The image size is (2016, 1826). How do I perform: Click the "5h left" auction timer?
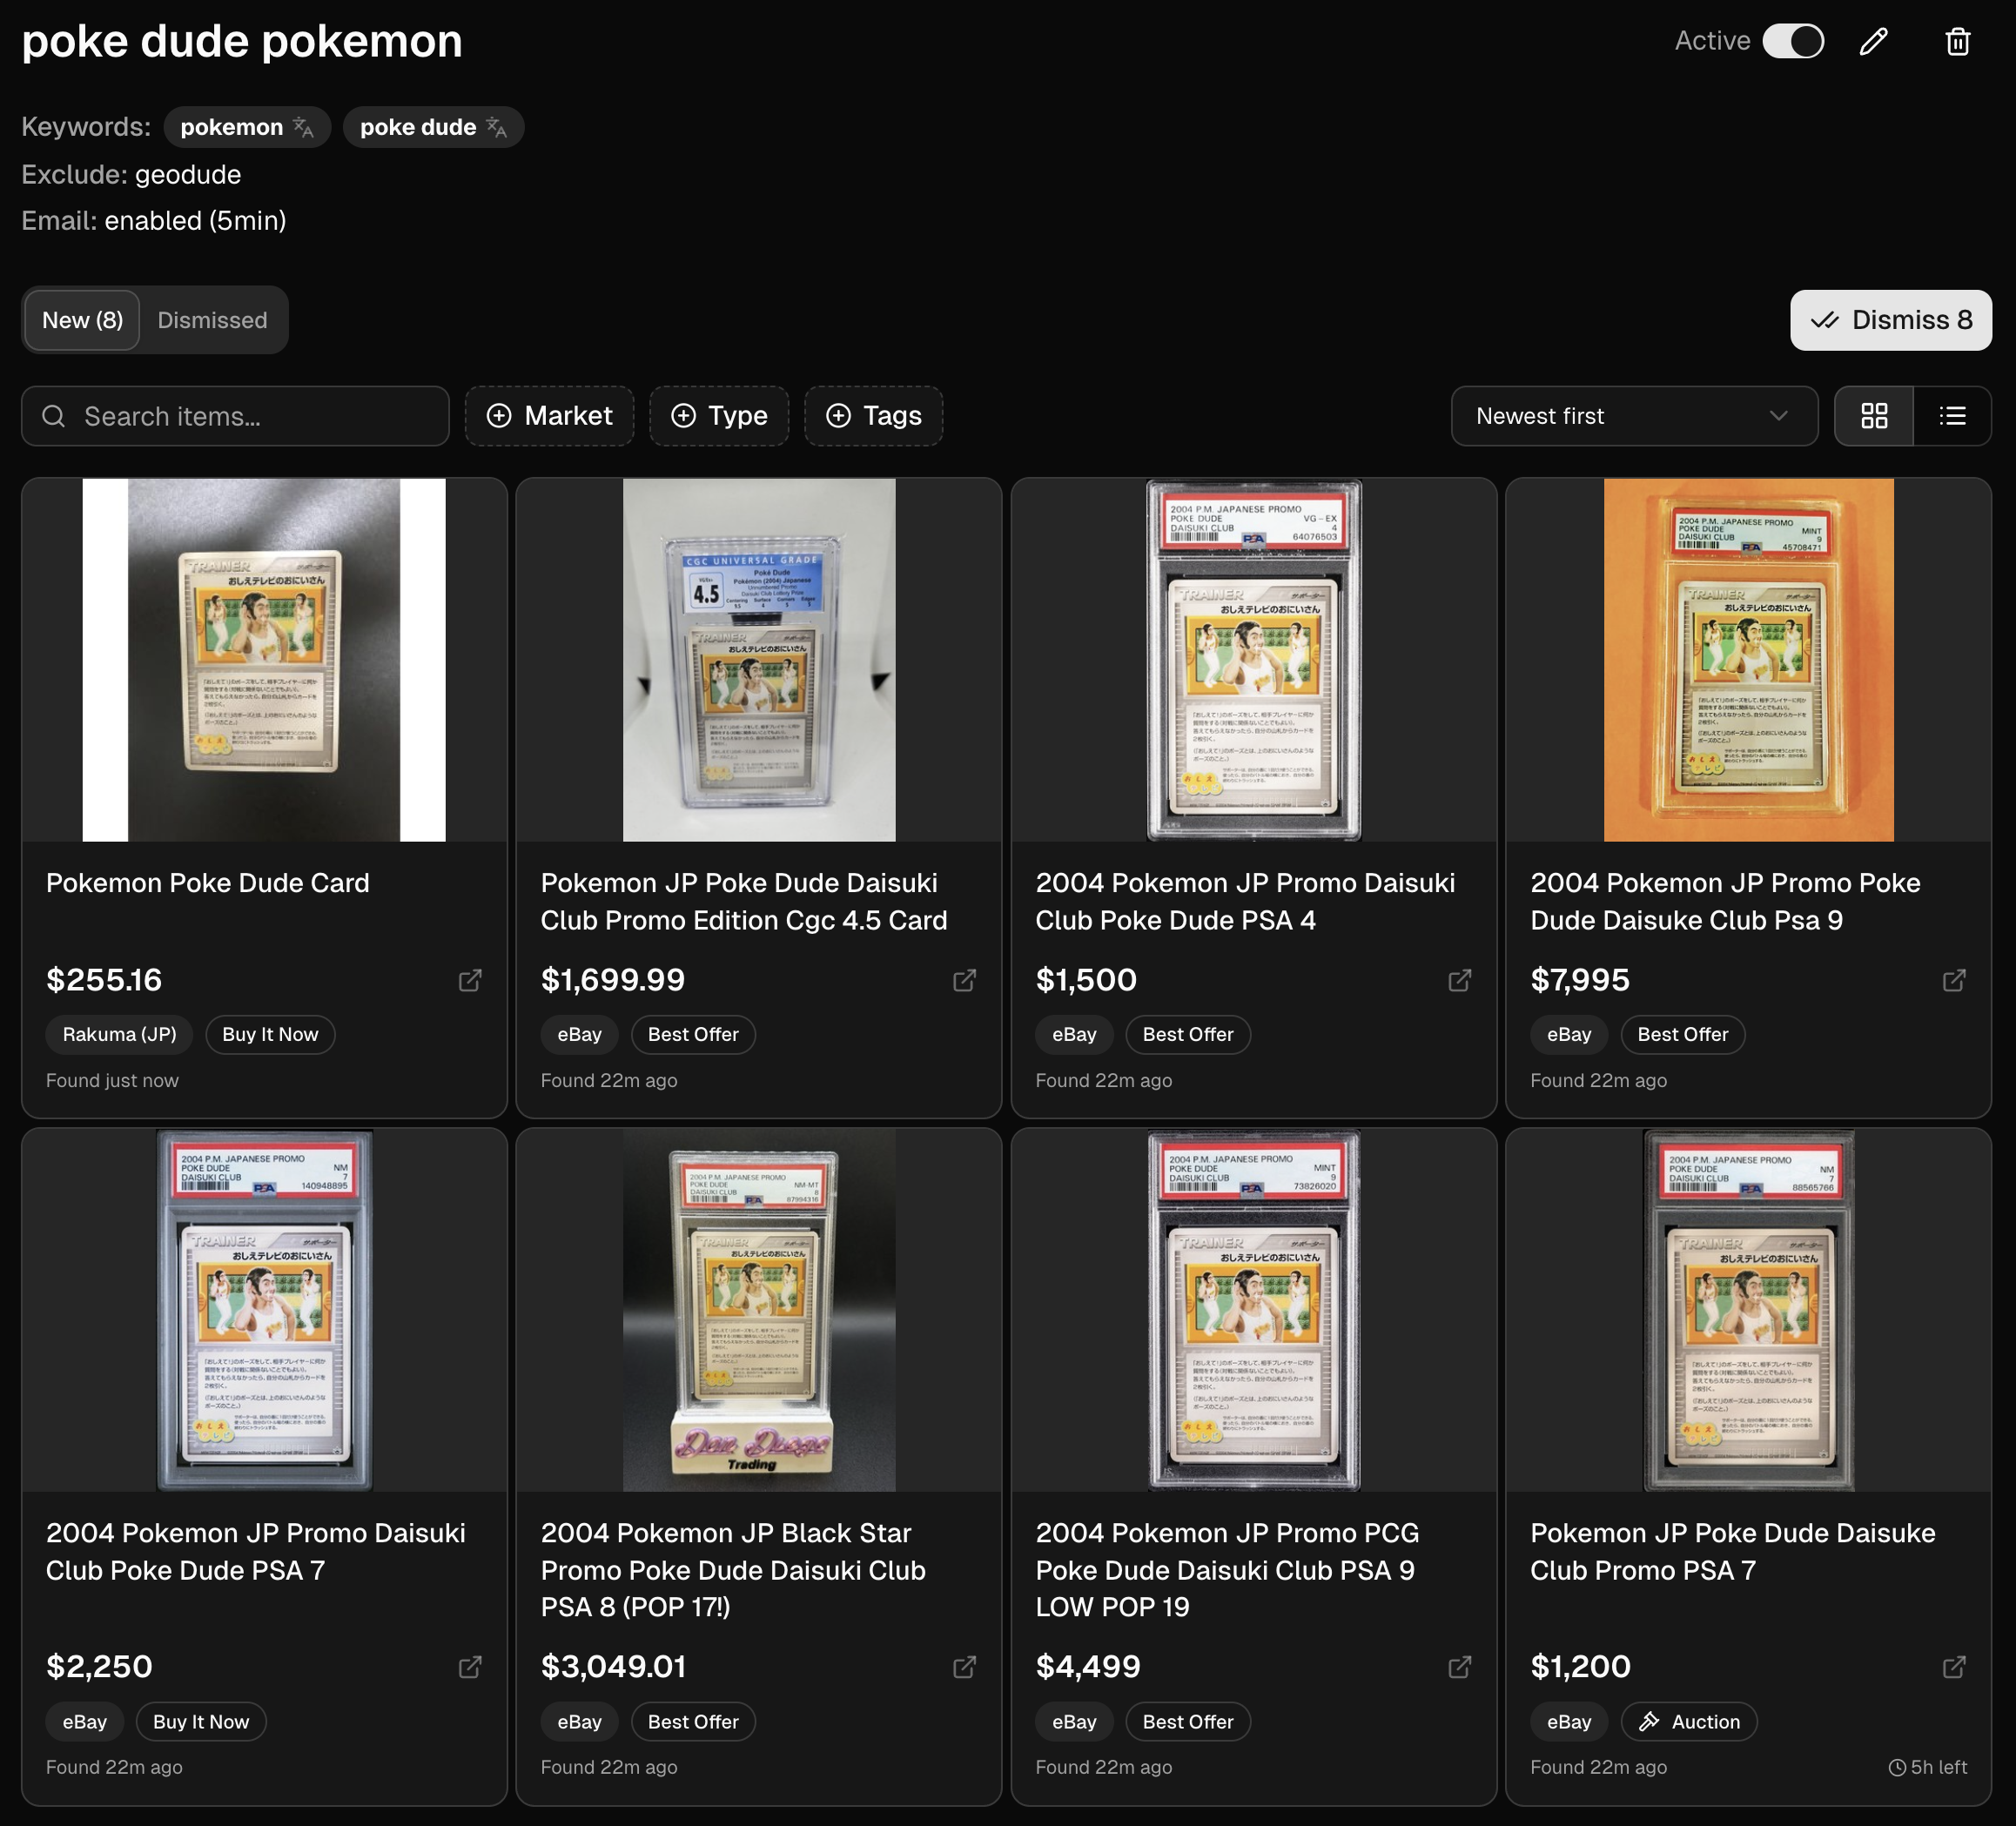[1927, 1767]
